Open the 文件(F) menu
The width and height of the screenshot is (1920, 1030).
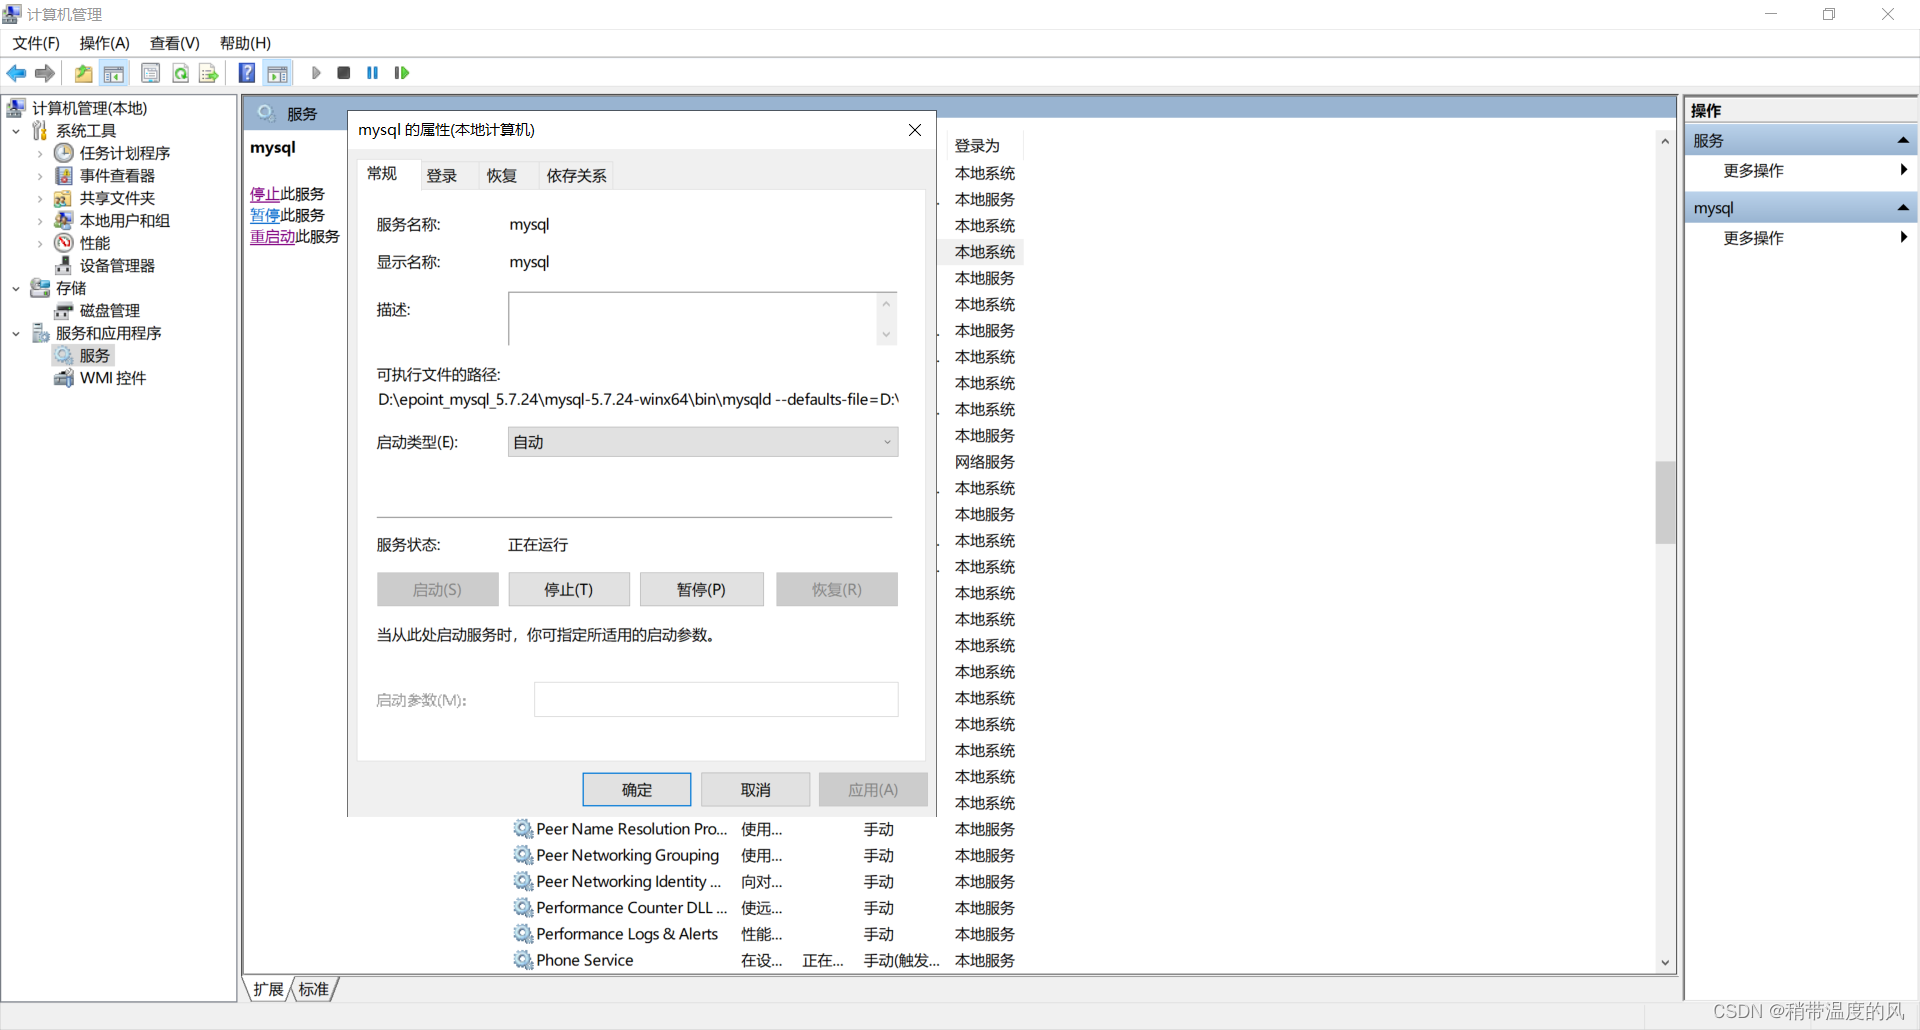pos(36,43)
